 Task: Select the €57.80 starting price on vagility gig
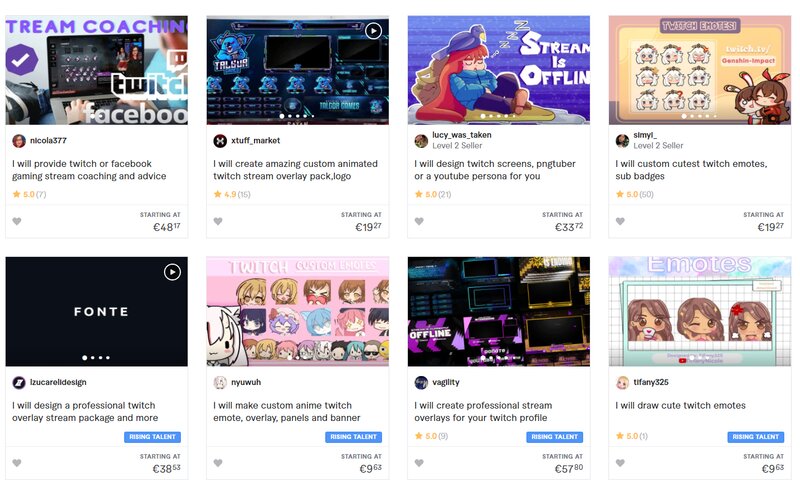pyautogui.click(x=568, y=468)
